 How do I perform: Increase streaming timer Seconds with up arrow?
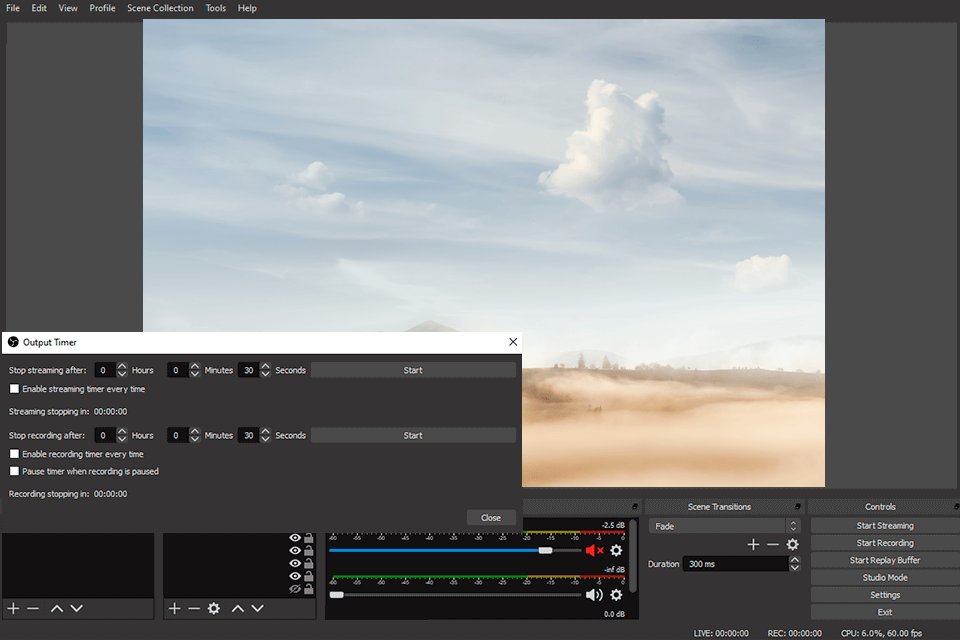click(265, 365)
